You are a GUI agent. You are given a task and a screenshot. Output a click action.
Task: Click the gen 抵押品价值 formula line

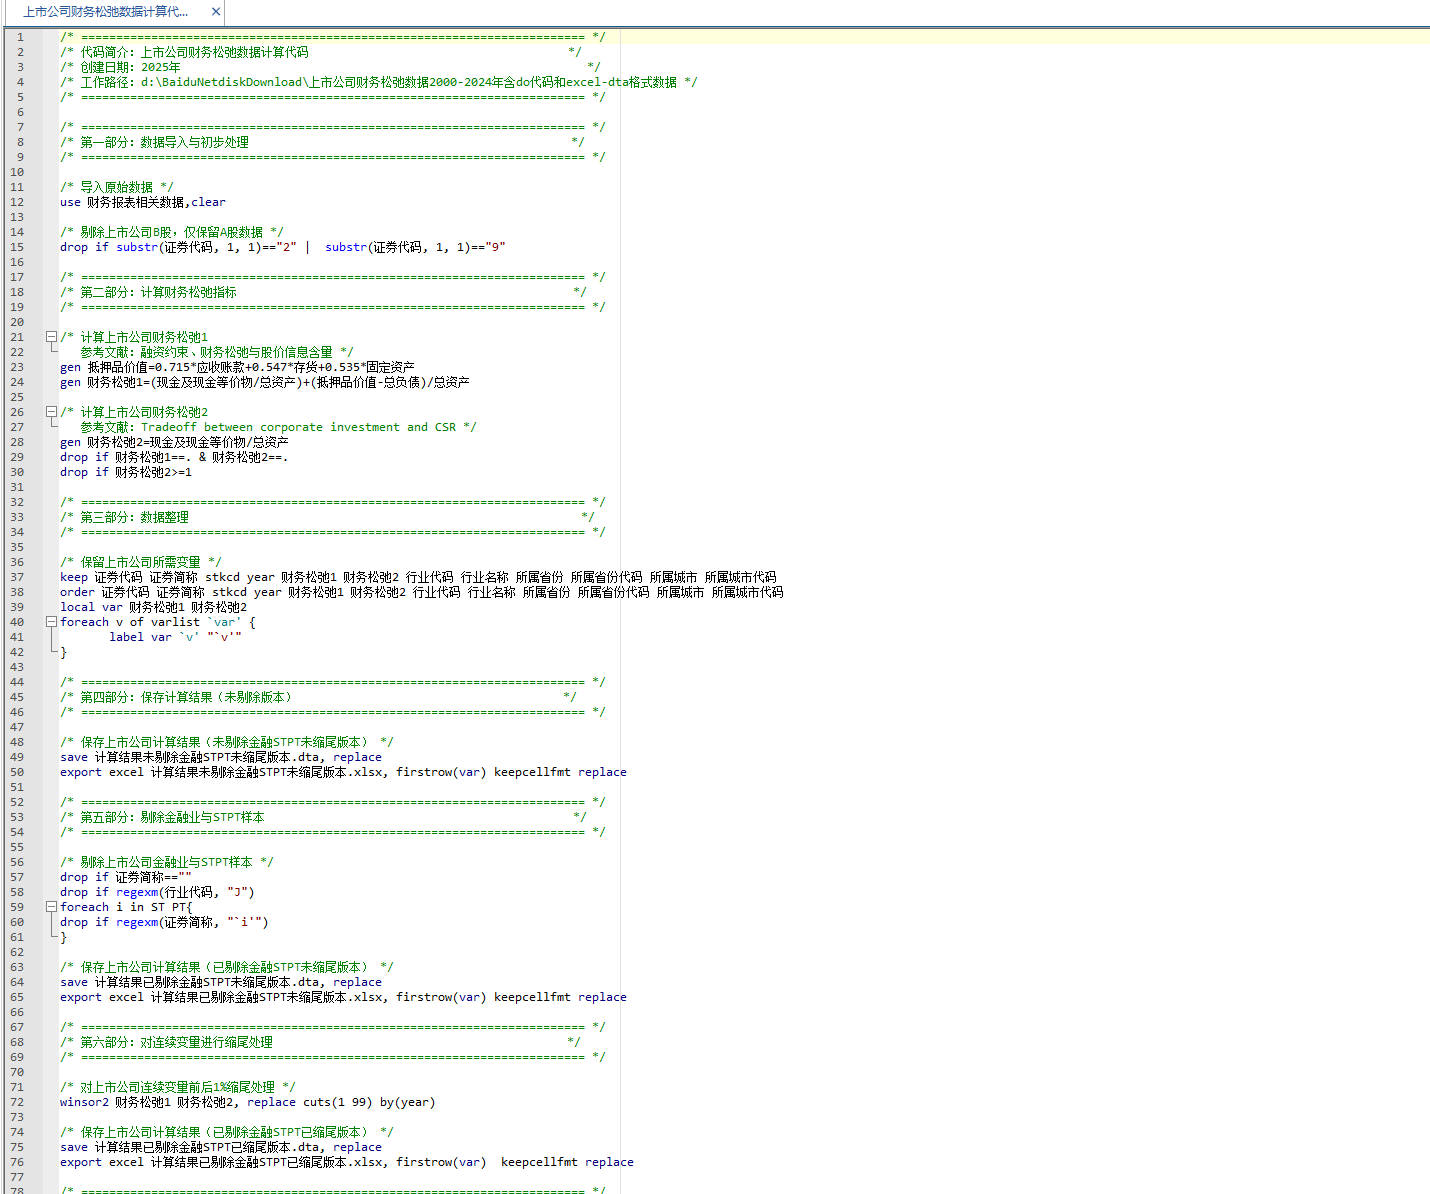(237, 367)
